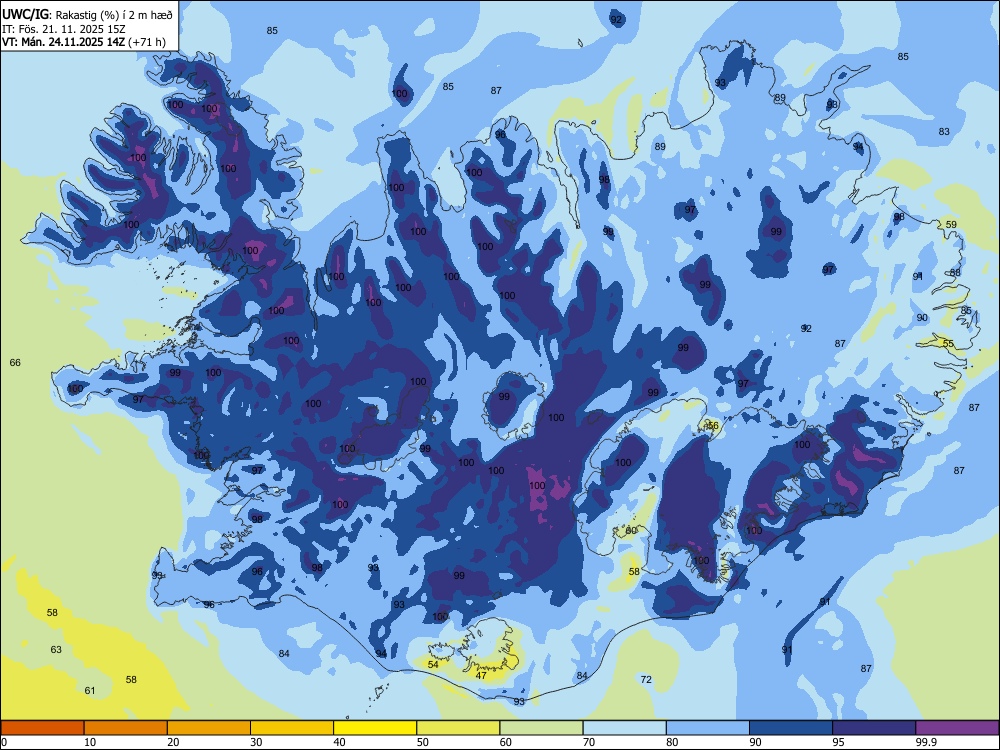
Task: Click the 'UWC/IG: Rakastig (%) í 2 m hæð' title
Action: [87, 15]
